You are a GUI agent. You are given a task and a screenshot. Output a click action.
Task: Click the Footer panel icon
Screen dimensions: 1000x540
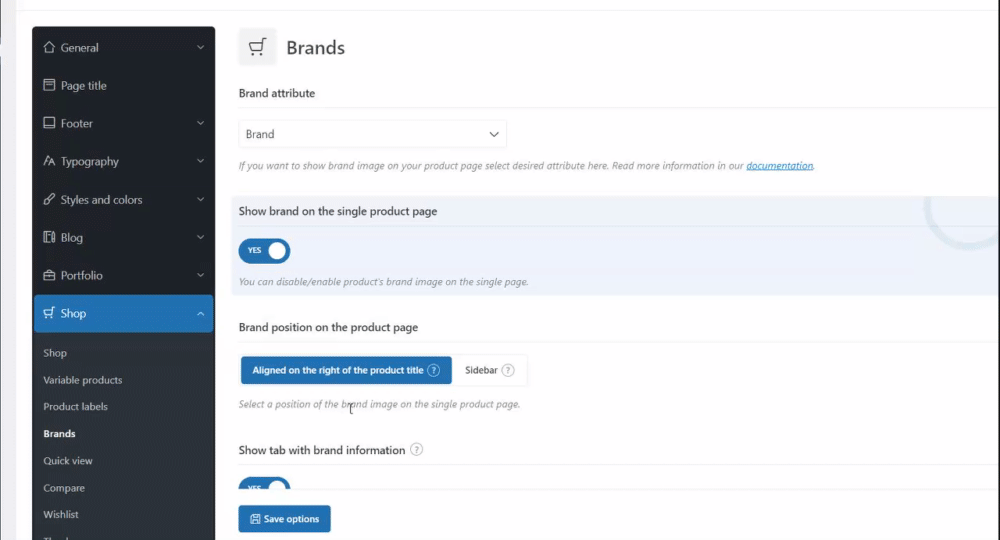tap(49, 123)
